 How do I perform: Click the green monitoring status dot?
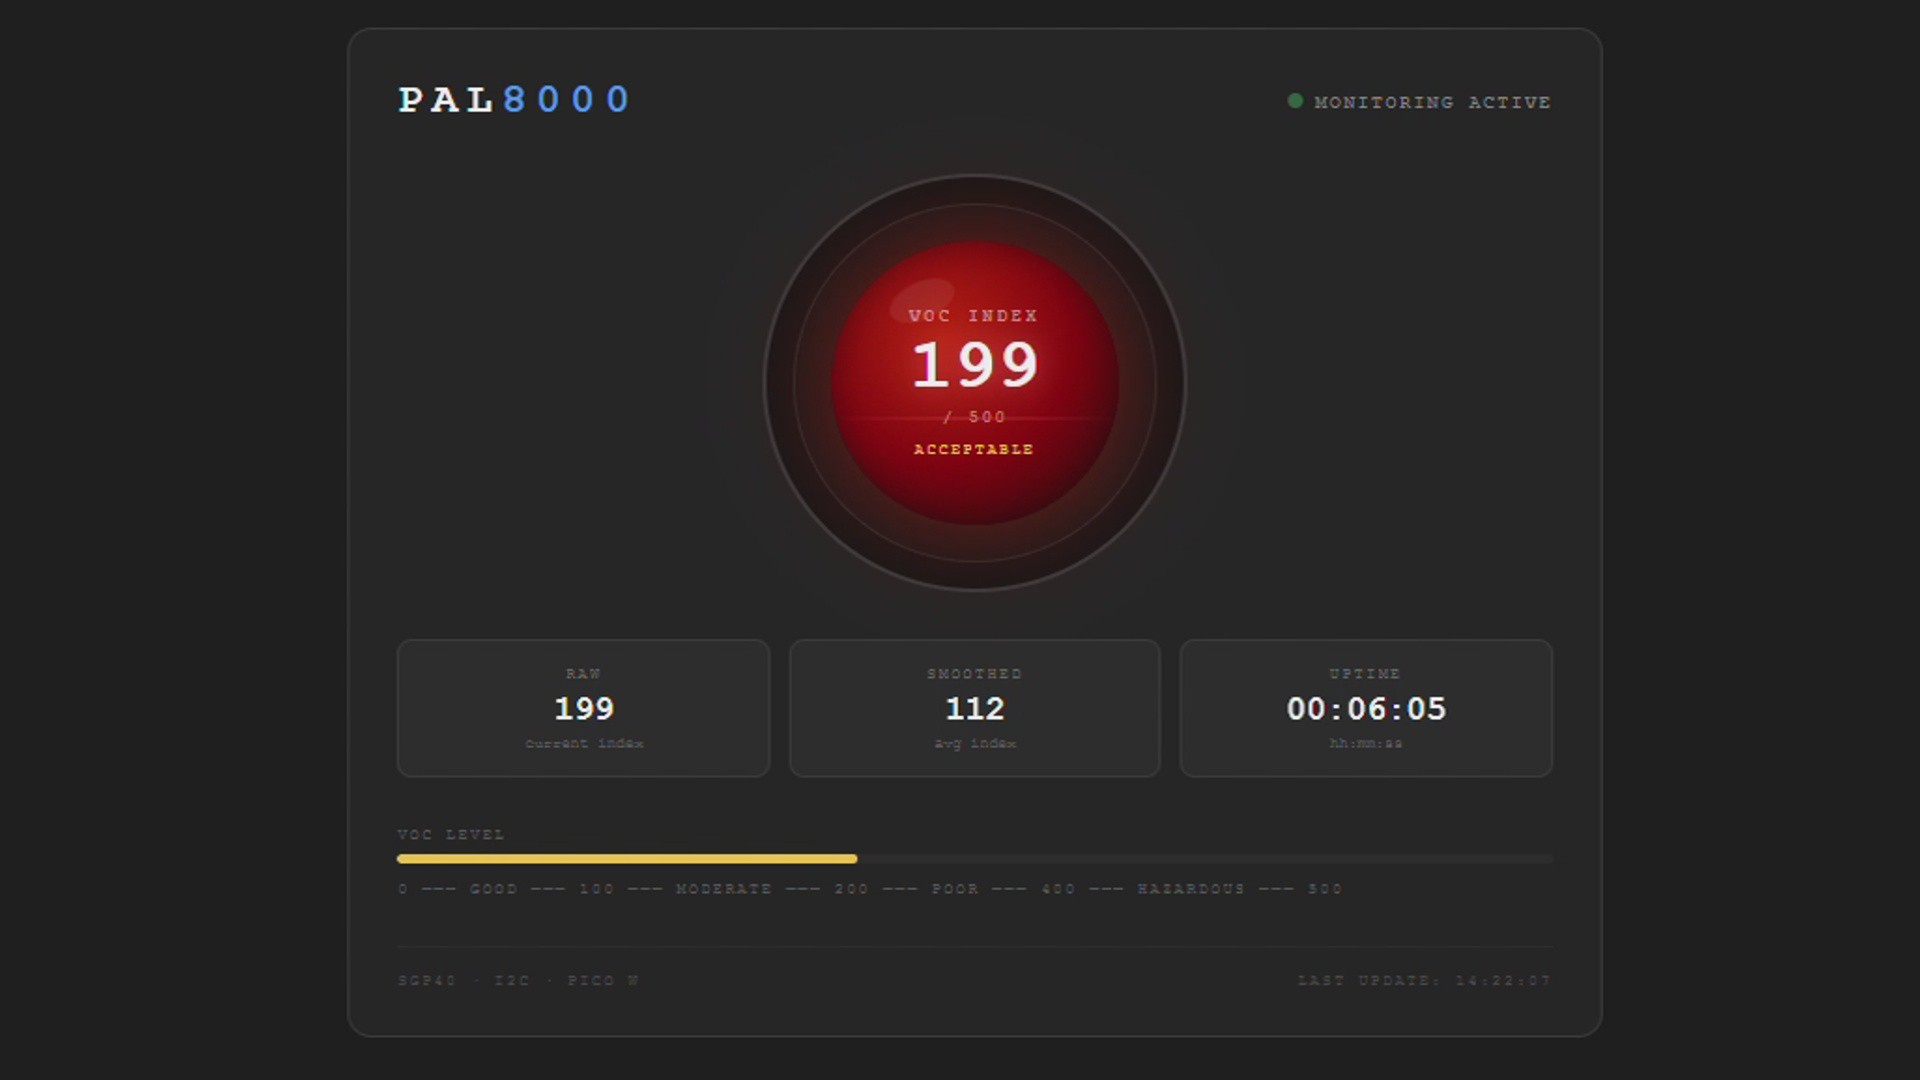coord(1295,101)
